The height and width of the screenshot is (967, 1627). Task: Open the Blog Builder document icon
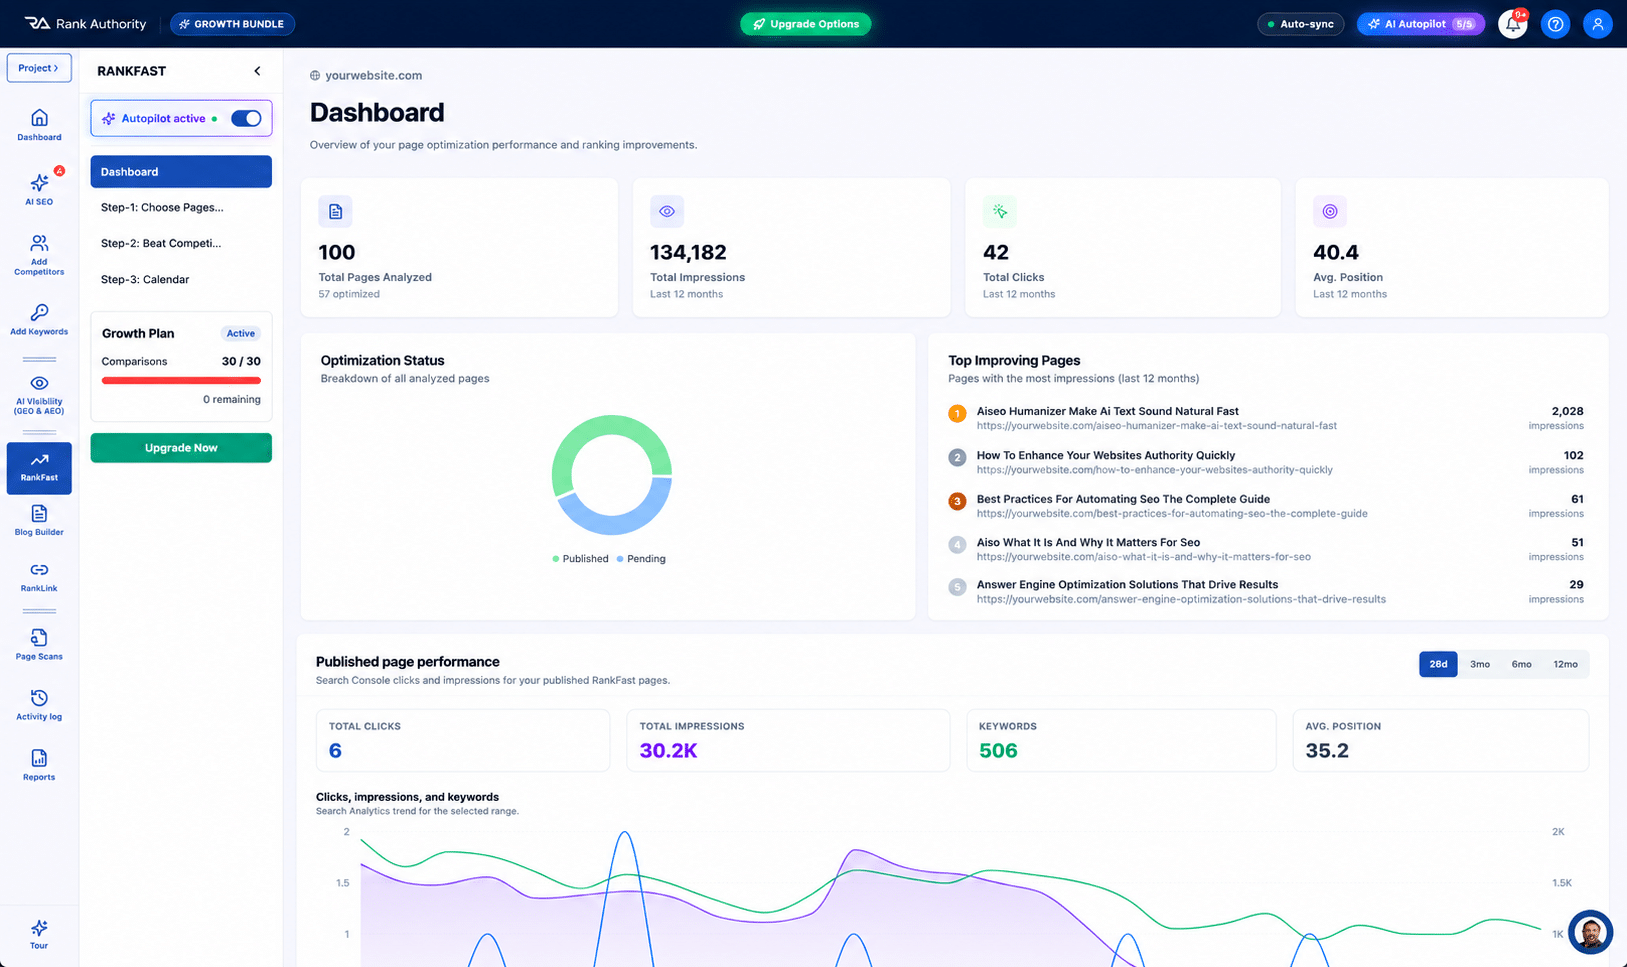tap(39, 514)
